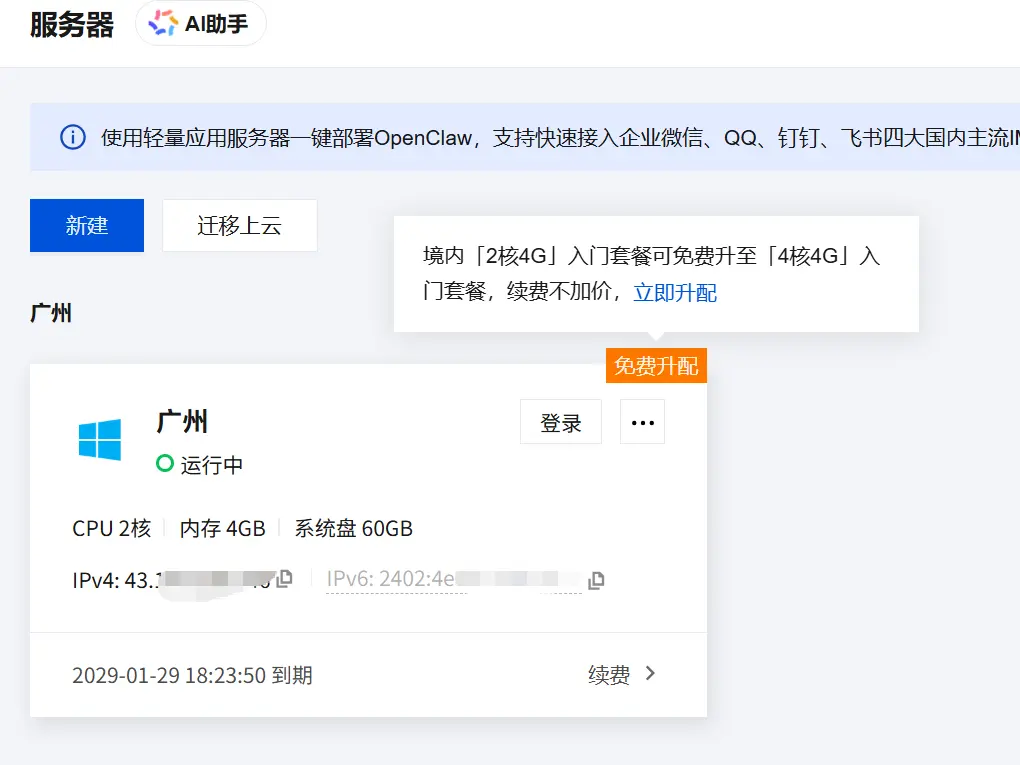Click the green 运行中 status indicator
Image resolution: width=1020 pixels, height=765 pixels.
coord(165,463)
